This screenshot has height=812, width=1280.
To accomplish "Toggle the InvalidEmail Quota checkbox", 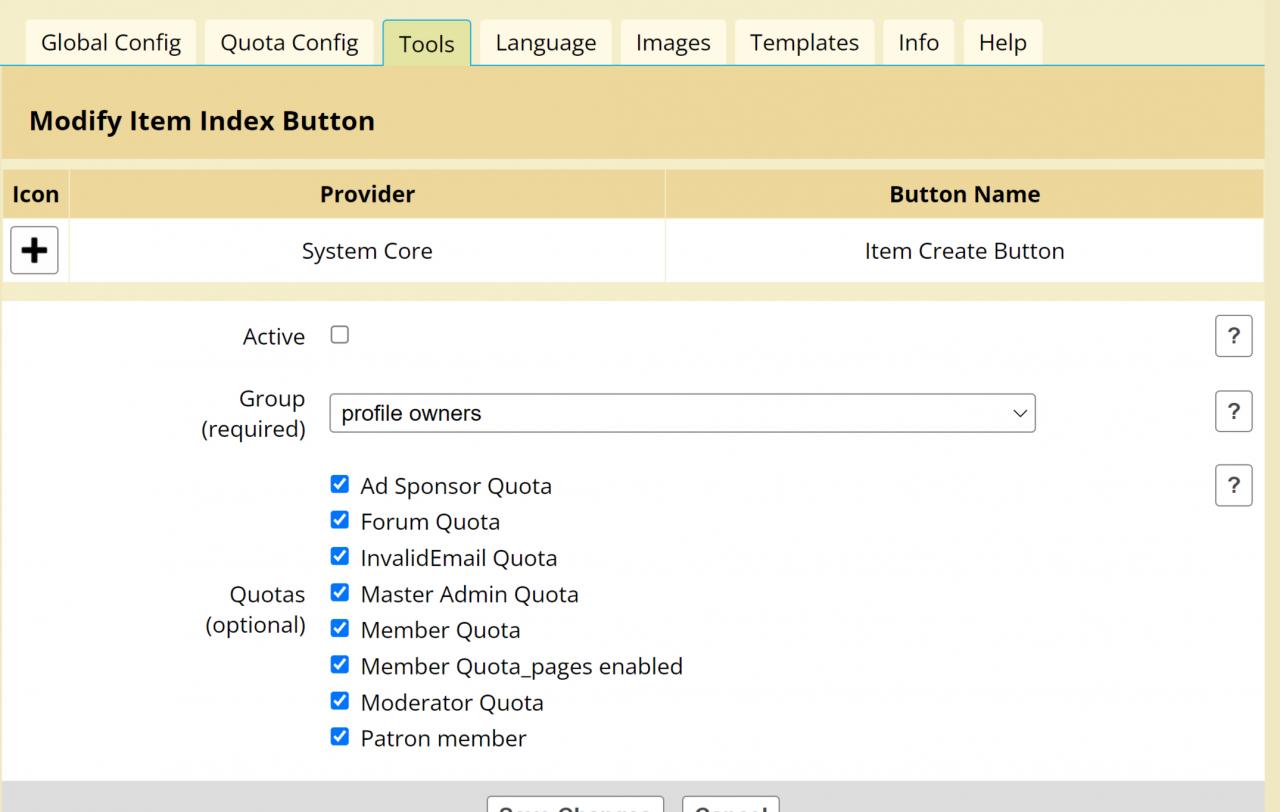I will coord(340,557).
